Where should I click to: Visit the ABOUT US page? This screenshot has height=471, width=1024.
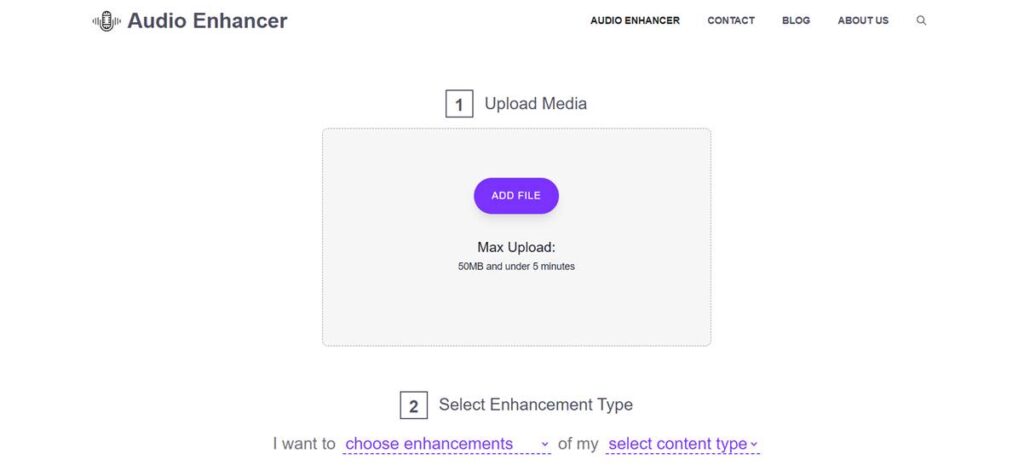tap(863, 20)
